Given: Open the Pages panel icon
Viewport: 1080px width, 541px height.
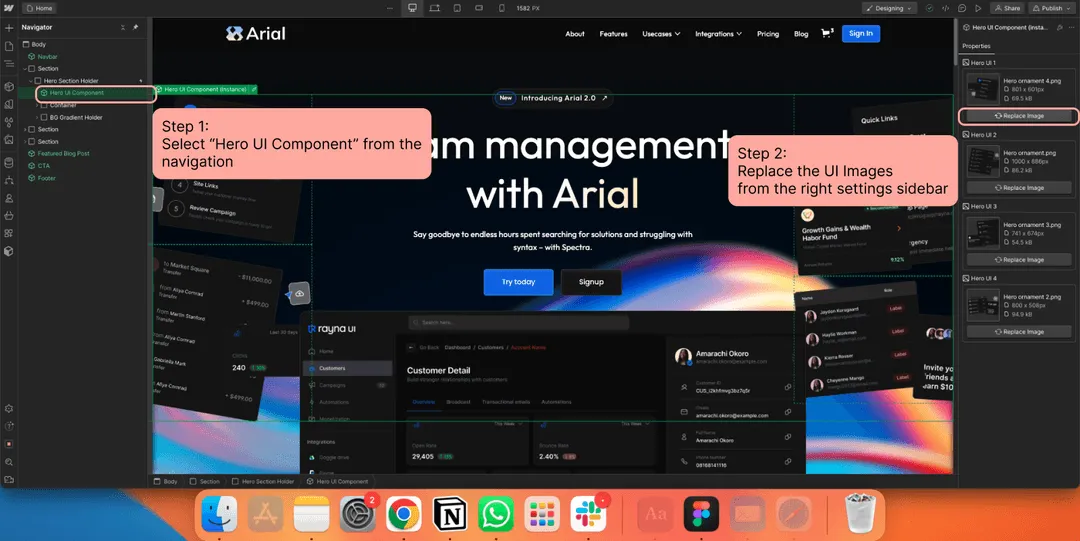Looking at the screenshot, I should [x=8, y=46].
